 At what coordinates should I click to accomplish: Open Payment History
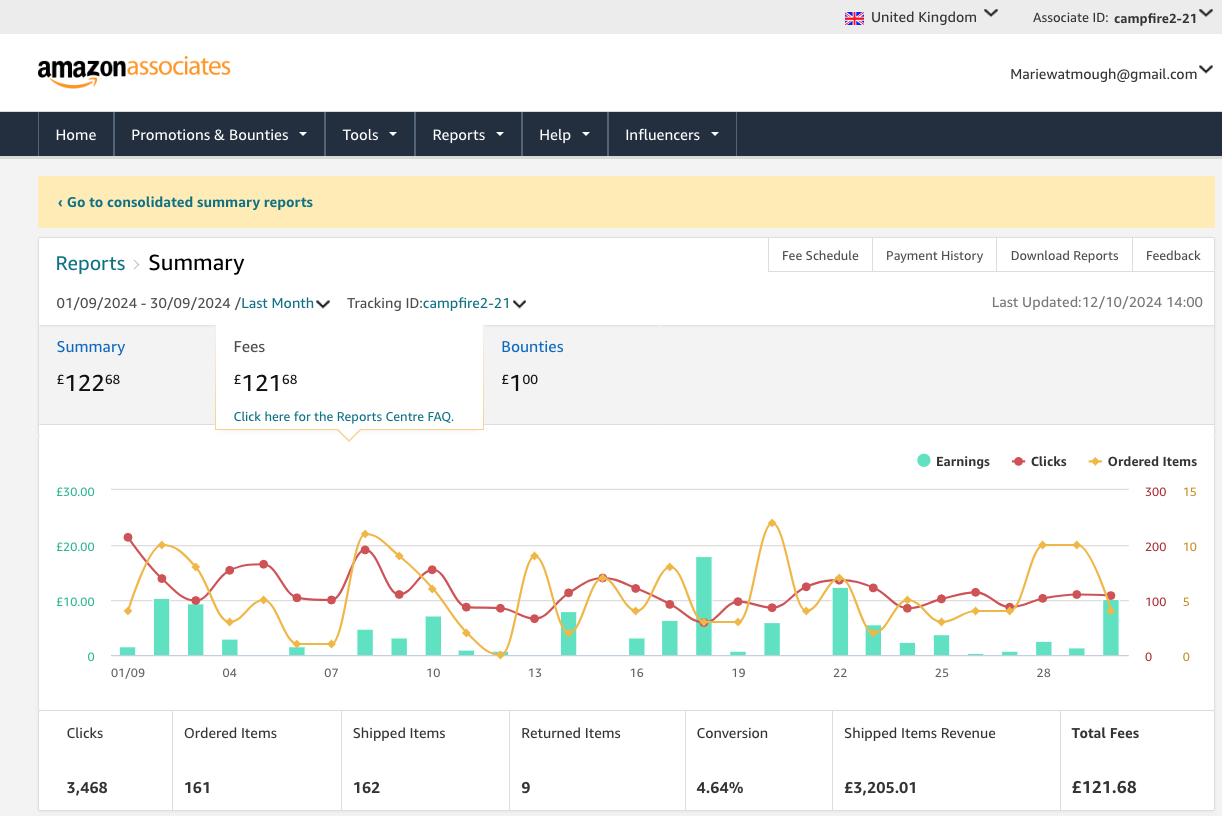tap(934, 255)
